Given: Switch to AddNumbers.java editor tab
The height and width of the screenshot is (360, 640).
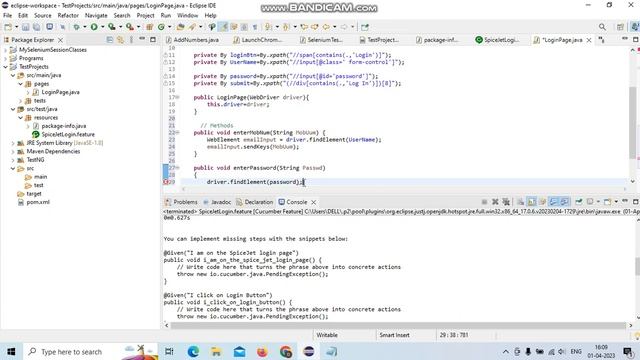Looking at the screenshot, I should click(x=192, y=40).
